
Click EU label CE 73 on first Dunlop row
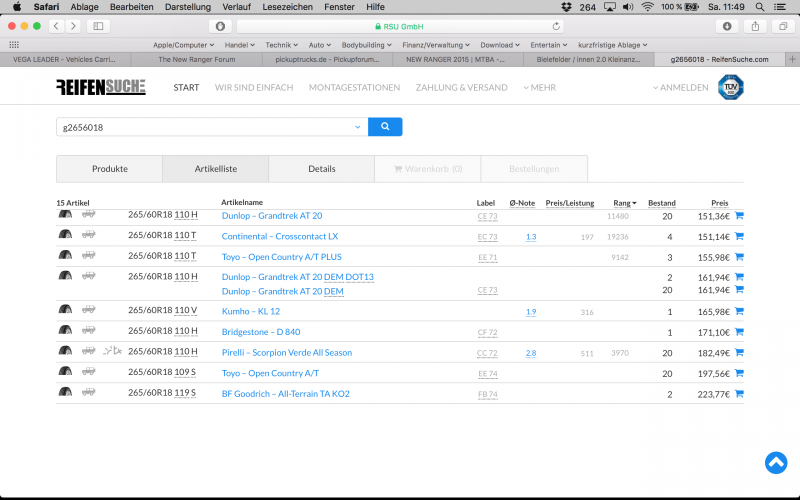pyautogui.click(x=487, y=216)
